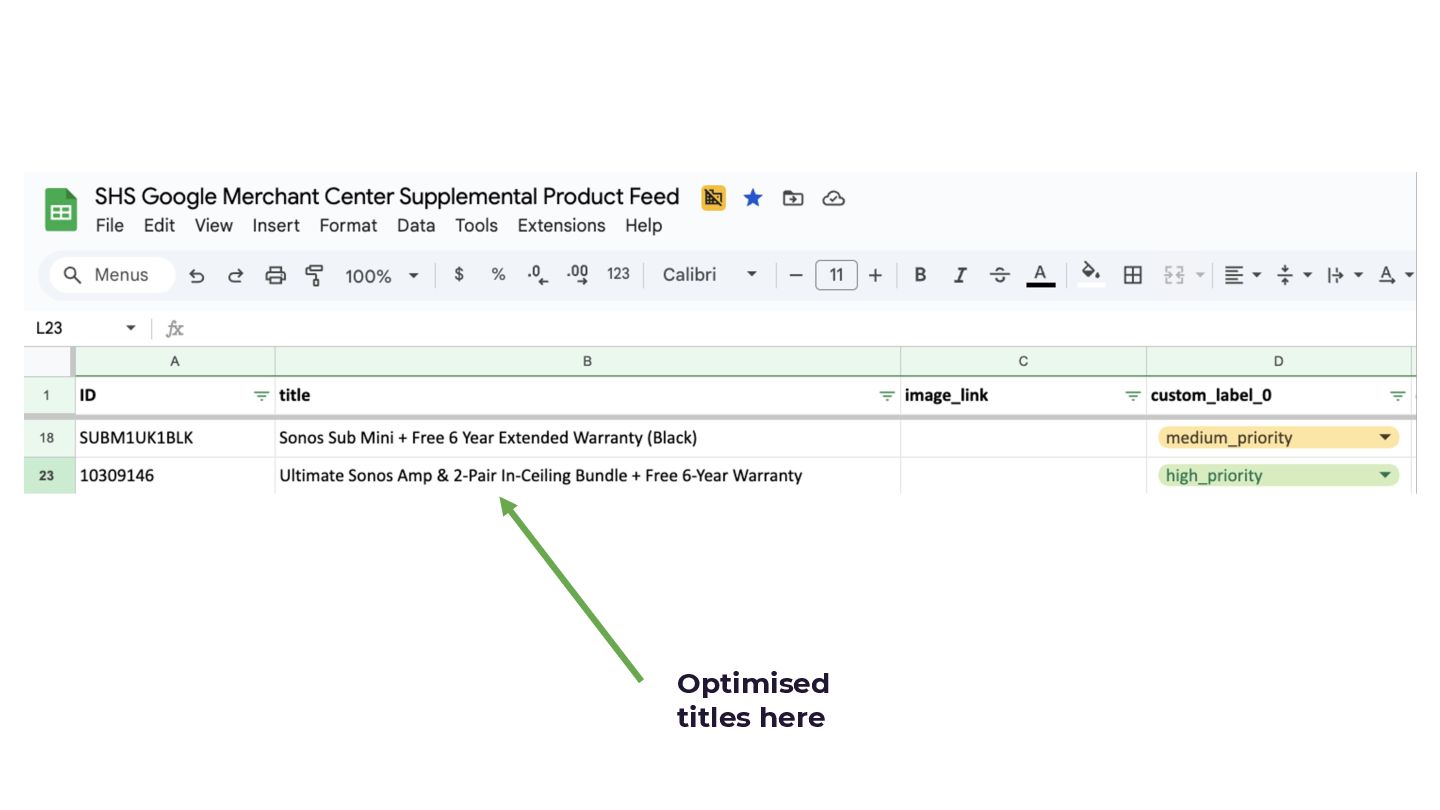Select row 23 header

(x=49, y=476)
